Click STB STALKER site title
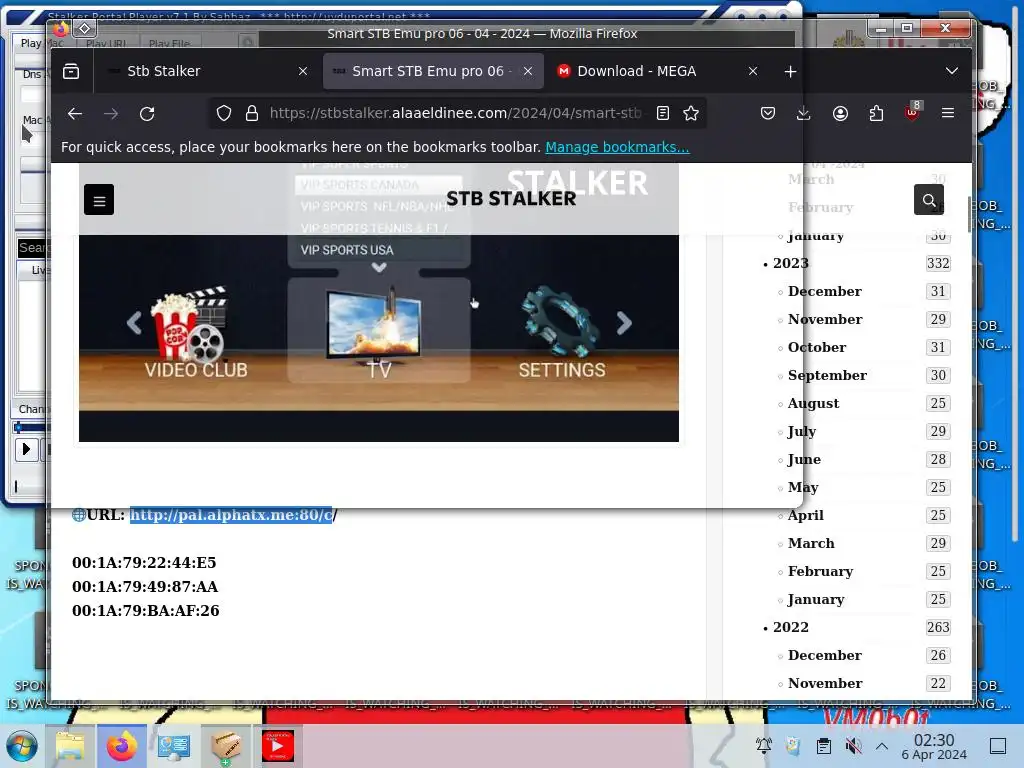1024x768 pixels. point(511,199)
